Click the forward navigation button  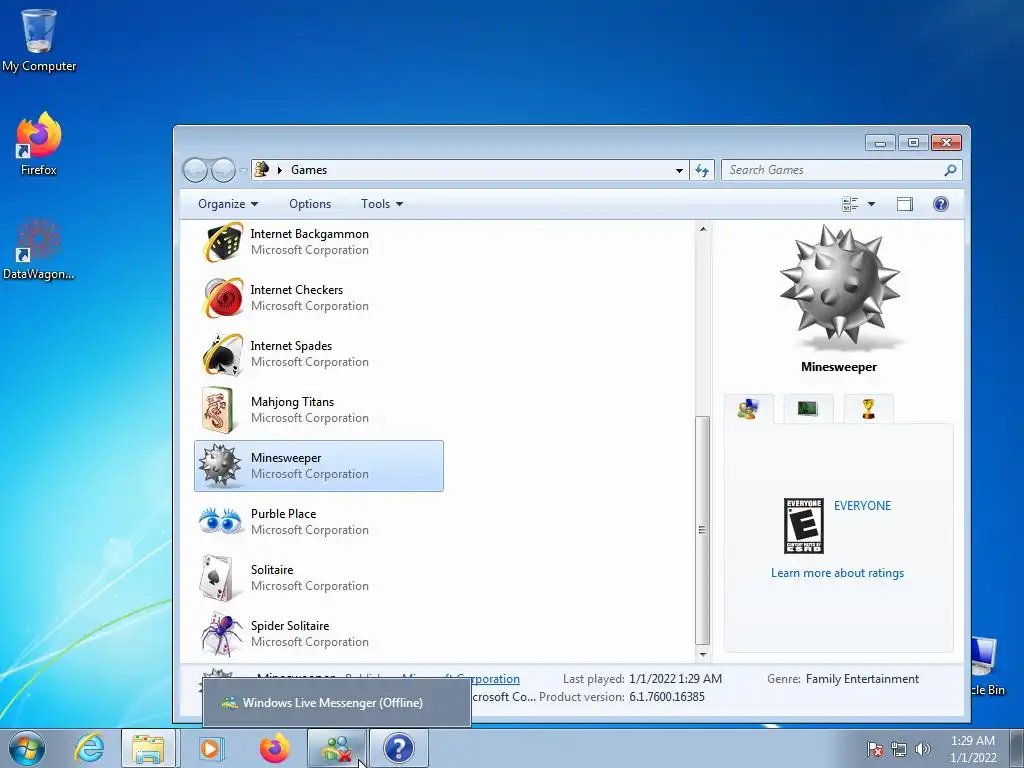[x=223, y=170]
